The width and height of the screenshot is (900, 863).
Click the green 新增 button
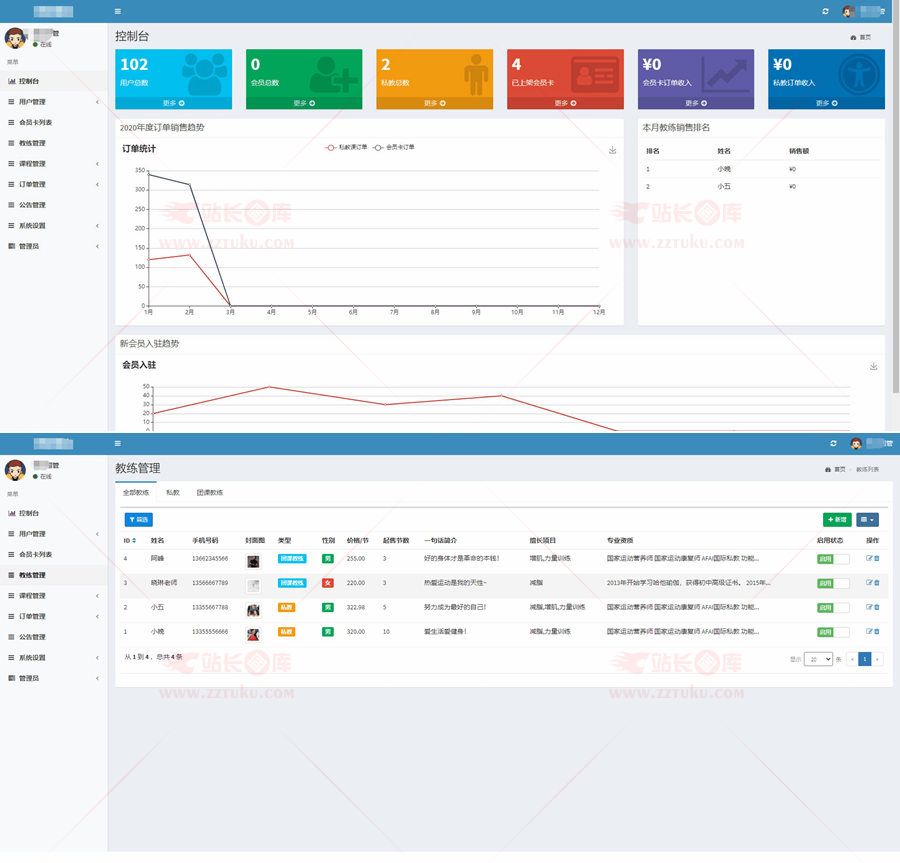click(x=837, y=520)
